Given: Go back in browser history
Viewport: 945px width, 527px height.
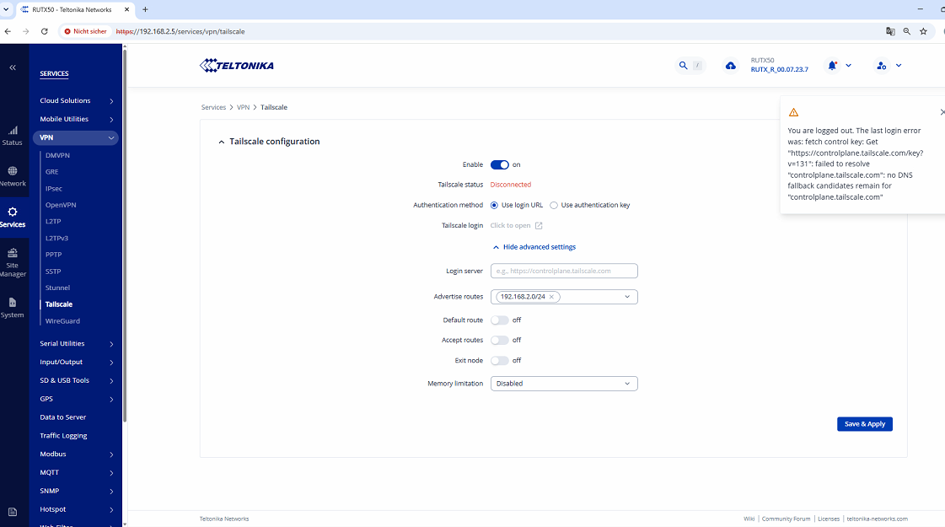Looking at the screenshot, I should [x=8, y=31].
